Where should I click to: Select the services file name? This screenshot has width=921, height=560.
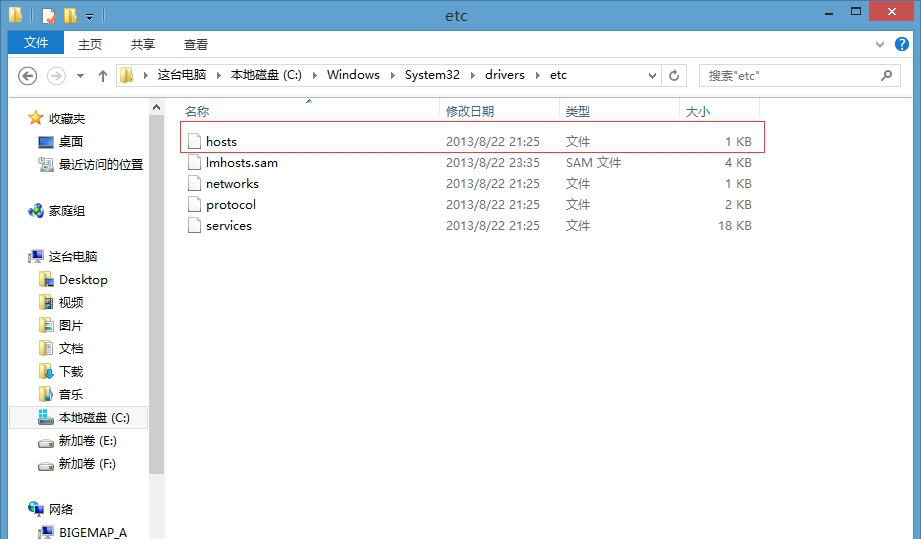[x=228, y=226]
